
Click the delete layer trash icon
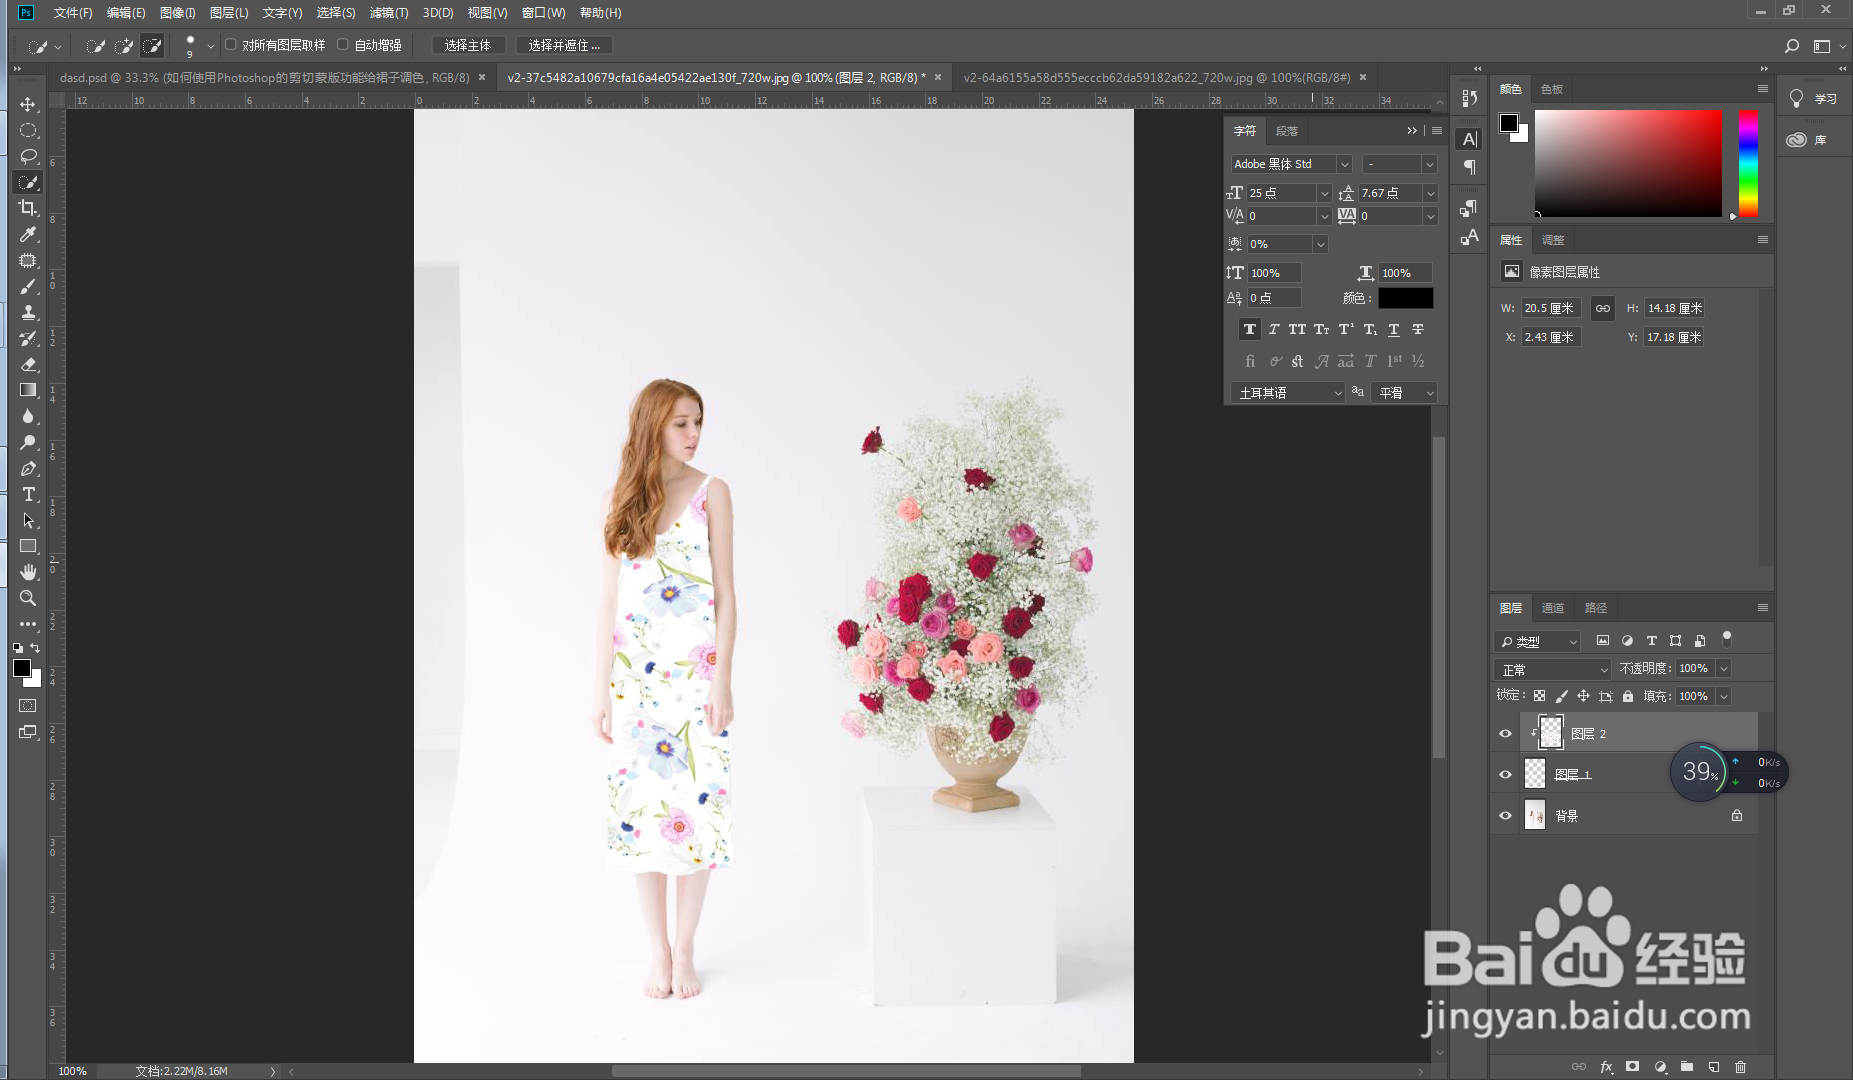pyautogui.click(x=1740, y=1067)
